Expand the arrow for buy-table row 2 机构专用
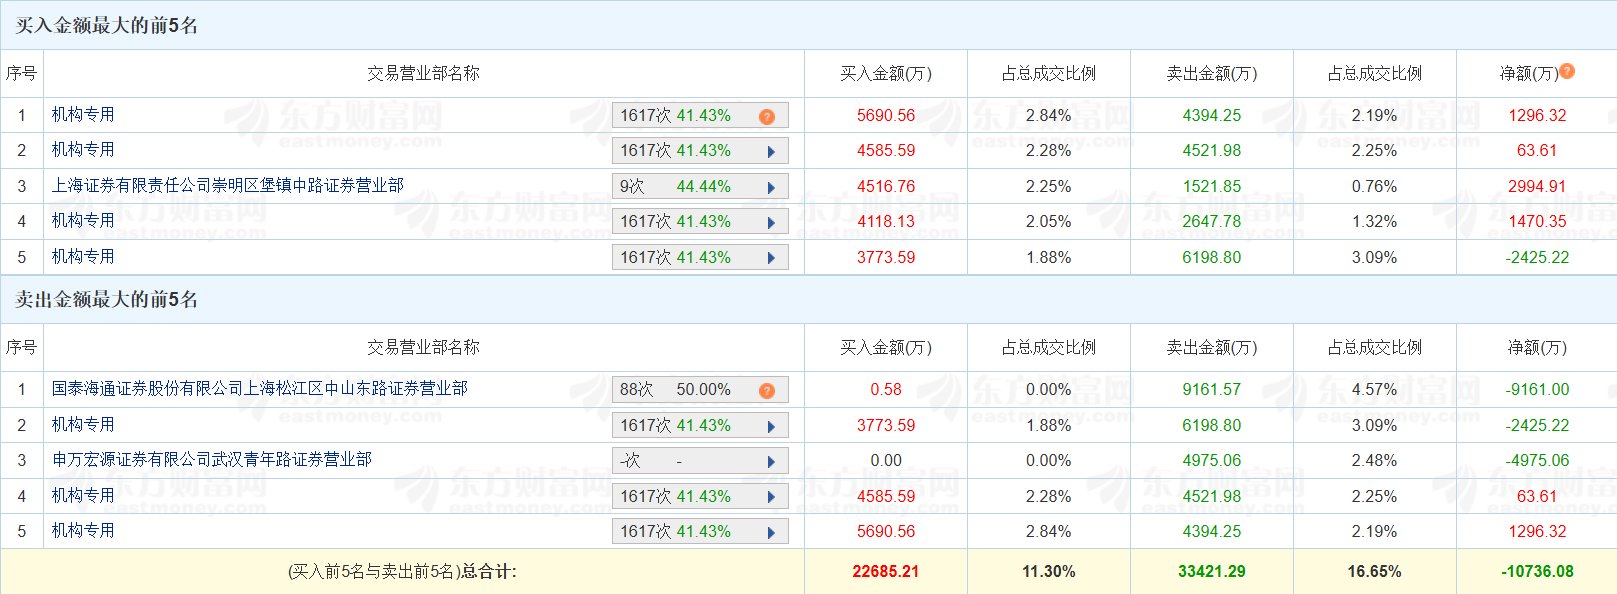1617x594 pixels. [x=771, y=152]
